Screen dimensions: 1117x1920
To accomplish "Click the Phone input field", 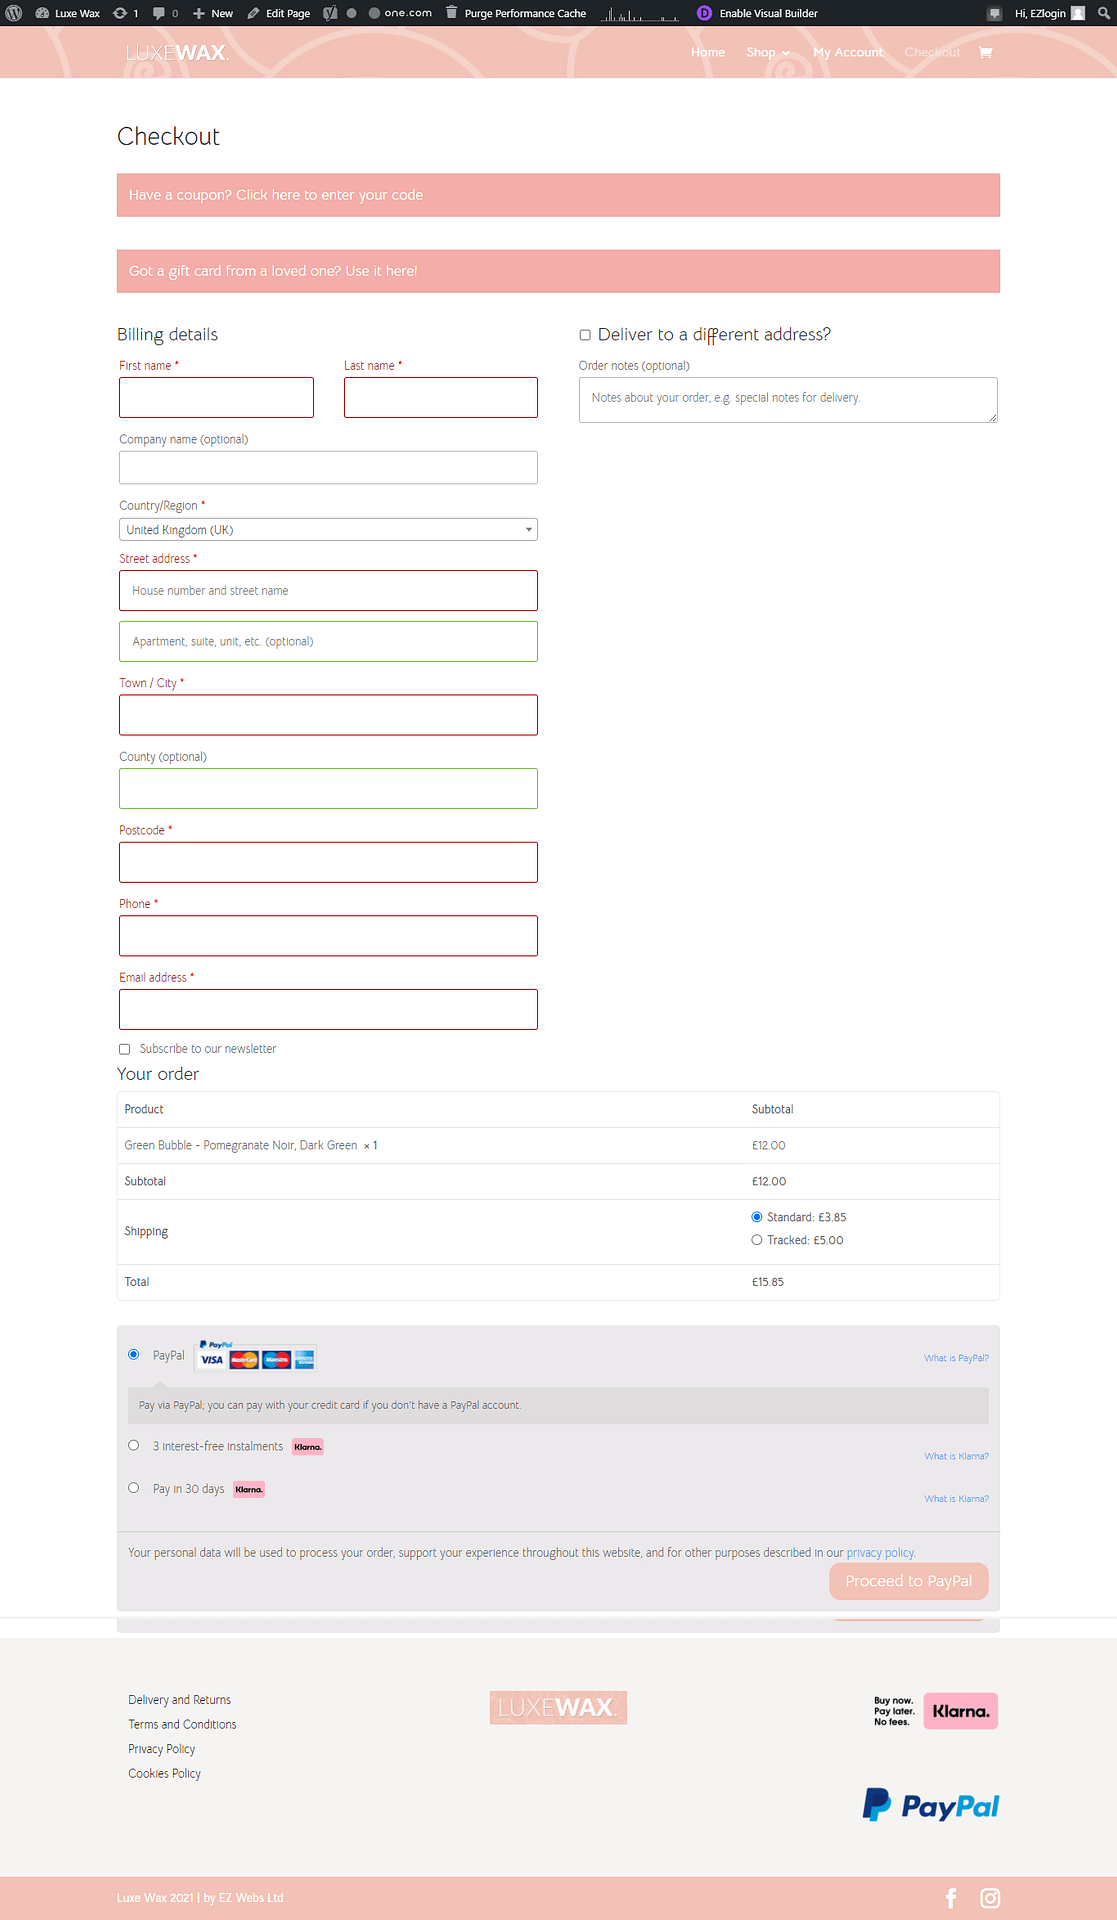I will (328, 936).
